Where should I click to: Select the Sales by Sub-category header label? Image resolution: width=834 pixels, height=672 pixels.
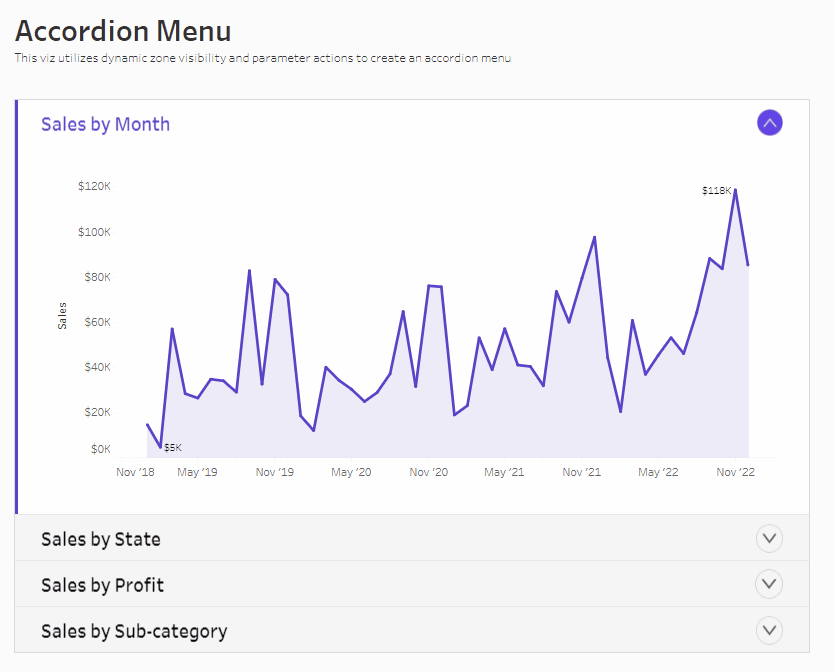[x=134, y=631]
